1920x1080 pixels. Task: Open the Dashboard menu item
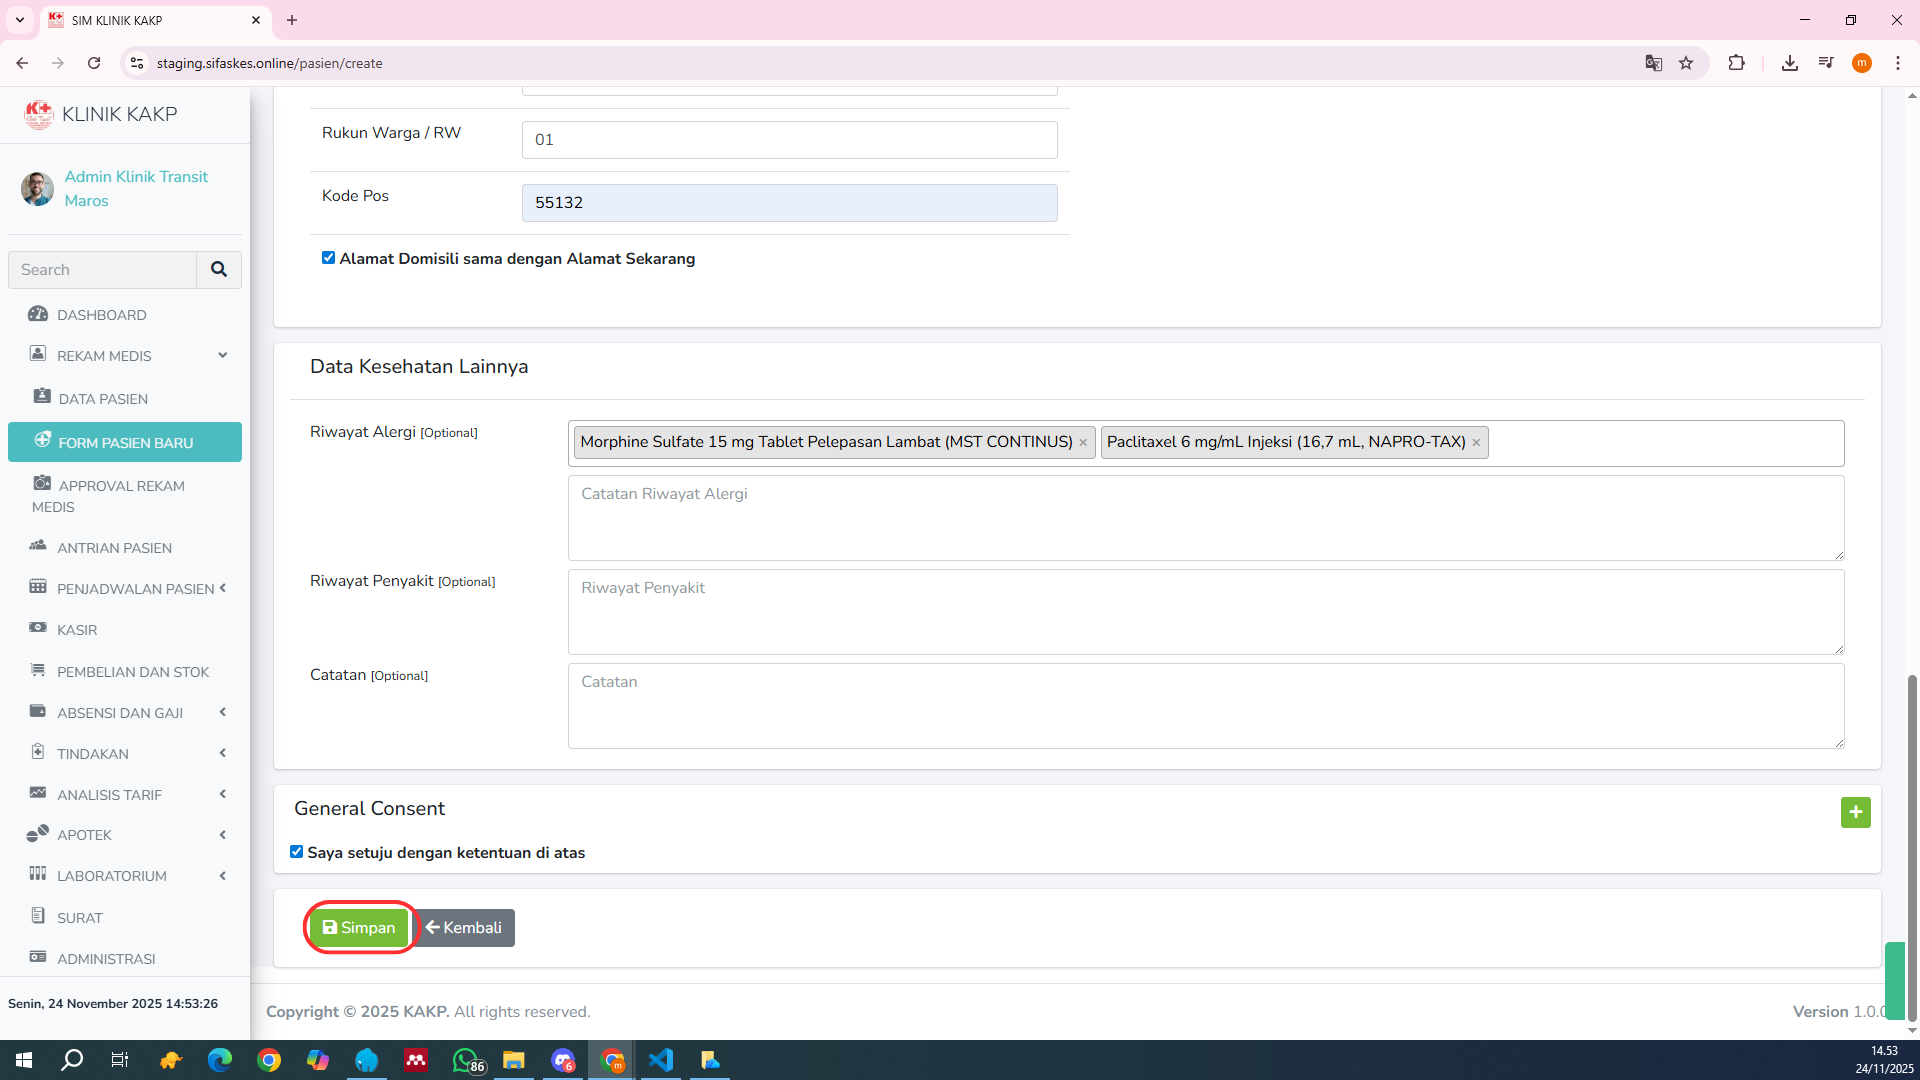(101, 315)
